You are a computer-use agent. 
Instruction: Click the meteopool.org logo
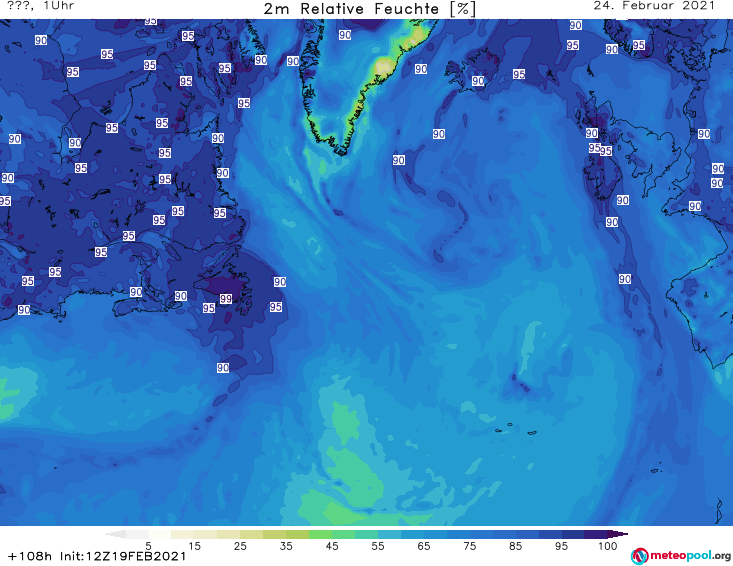[681, 556]
